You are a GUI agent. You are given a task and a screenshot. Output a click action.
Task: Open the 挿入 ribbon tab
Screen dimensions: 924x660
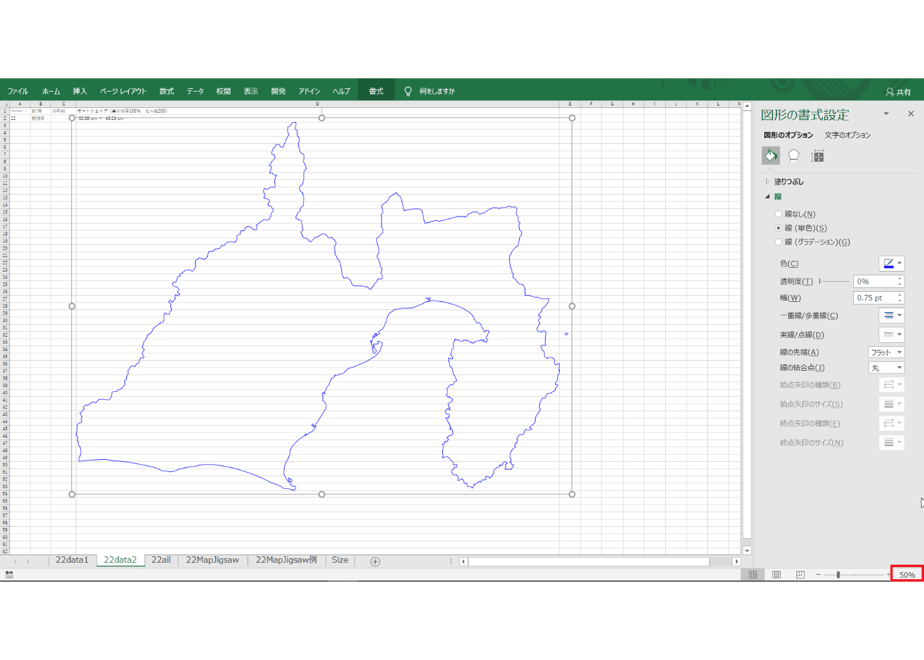click(x=80, y=91)
